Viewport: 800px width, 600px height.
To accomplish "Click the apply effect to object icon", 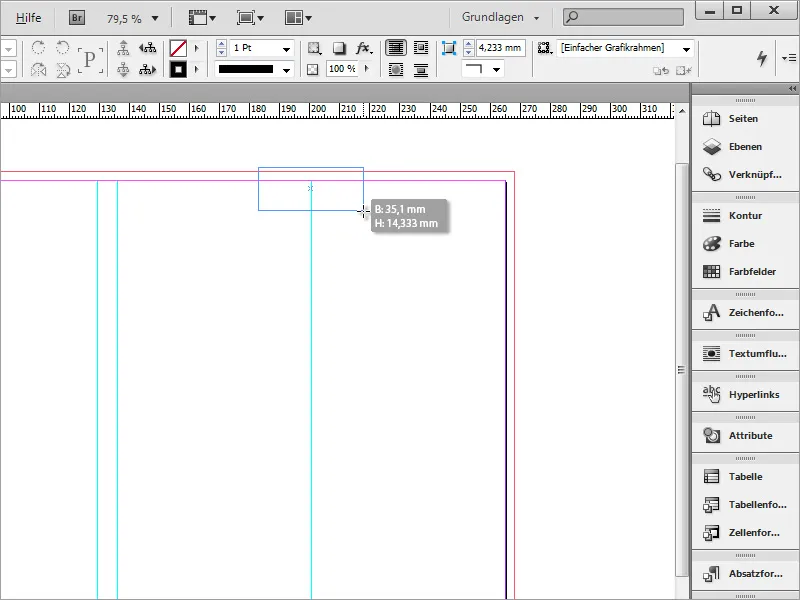I will [314, 48].
